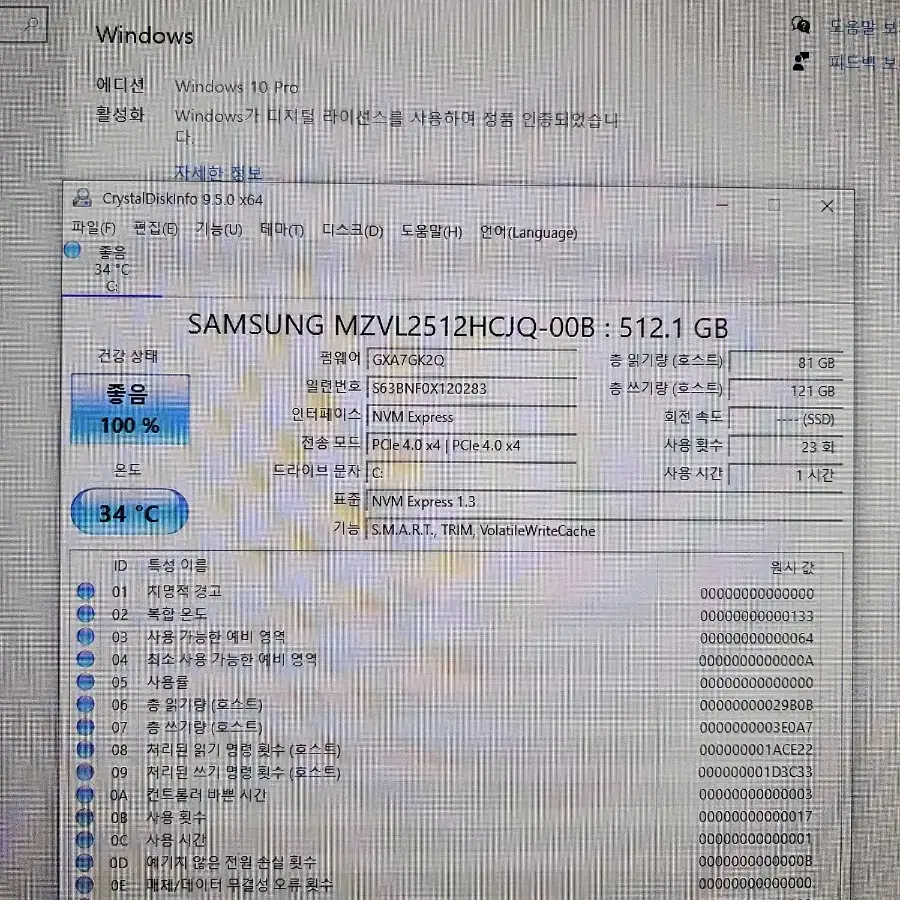Click the Windows 10 Pro edition text
900x900 pixels.
(236, 87)
